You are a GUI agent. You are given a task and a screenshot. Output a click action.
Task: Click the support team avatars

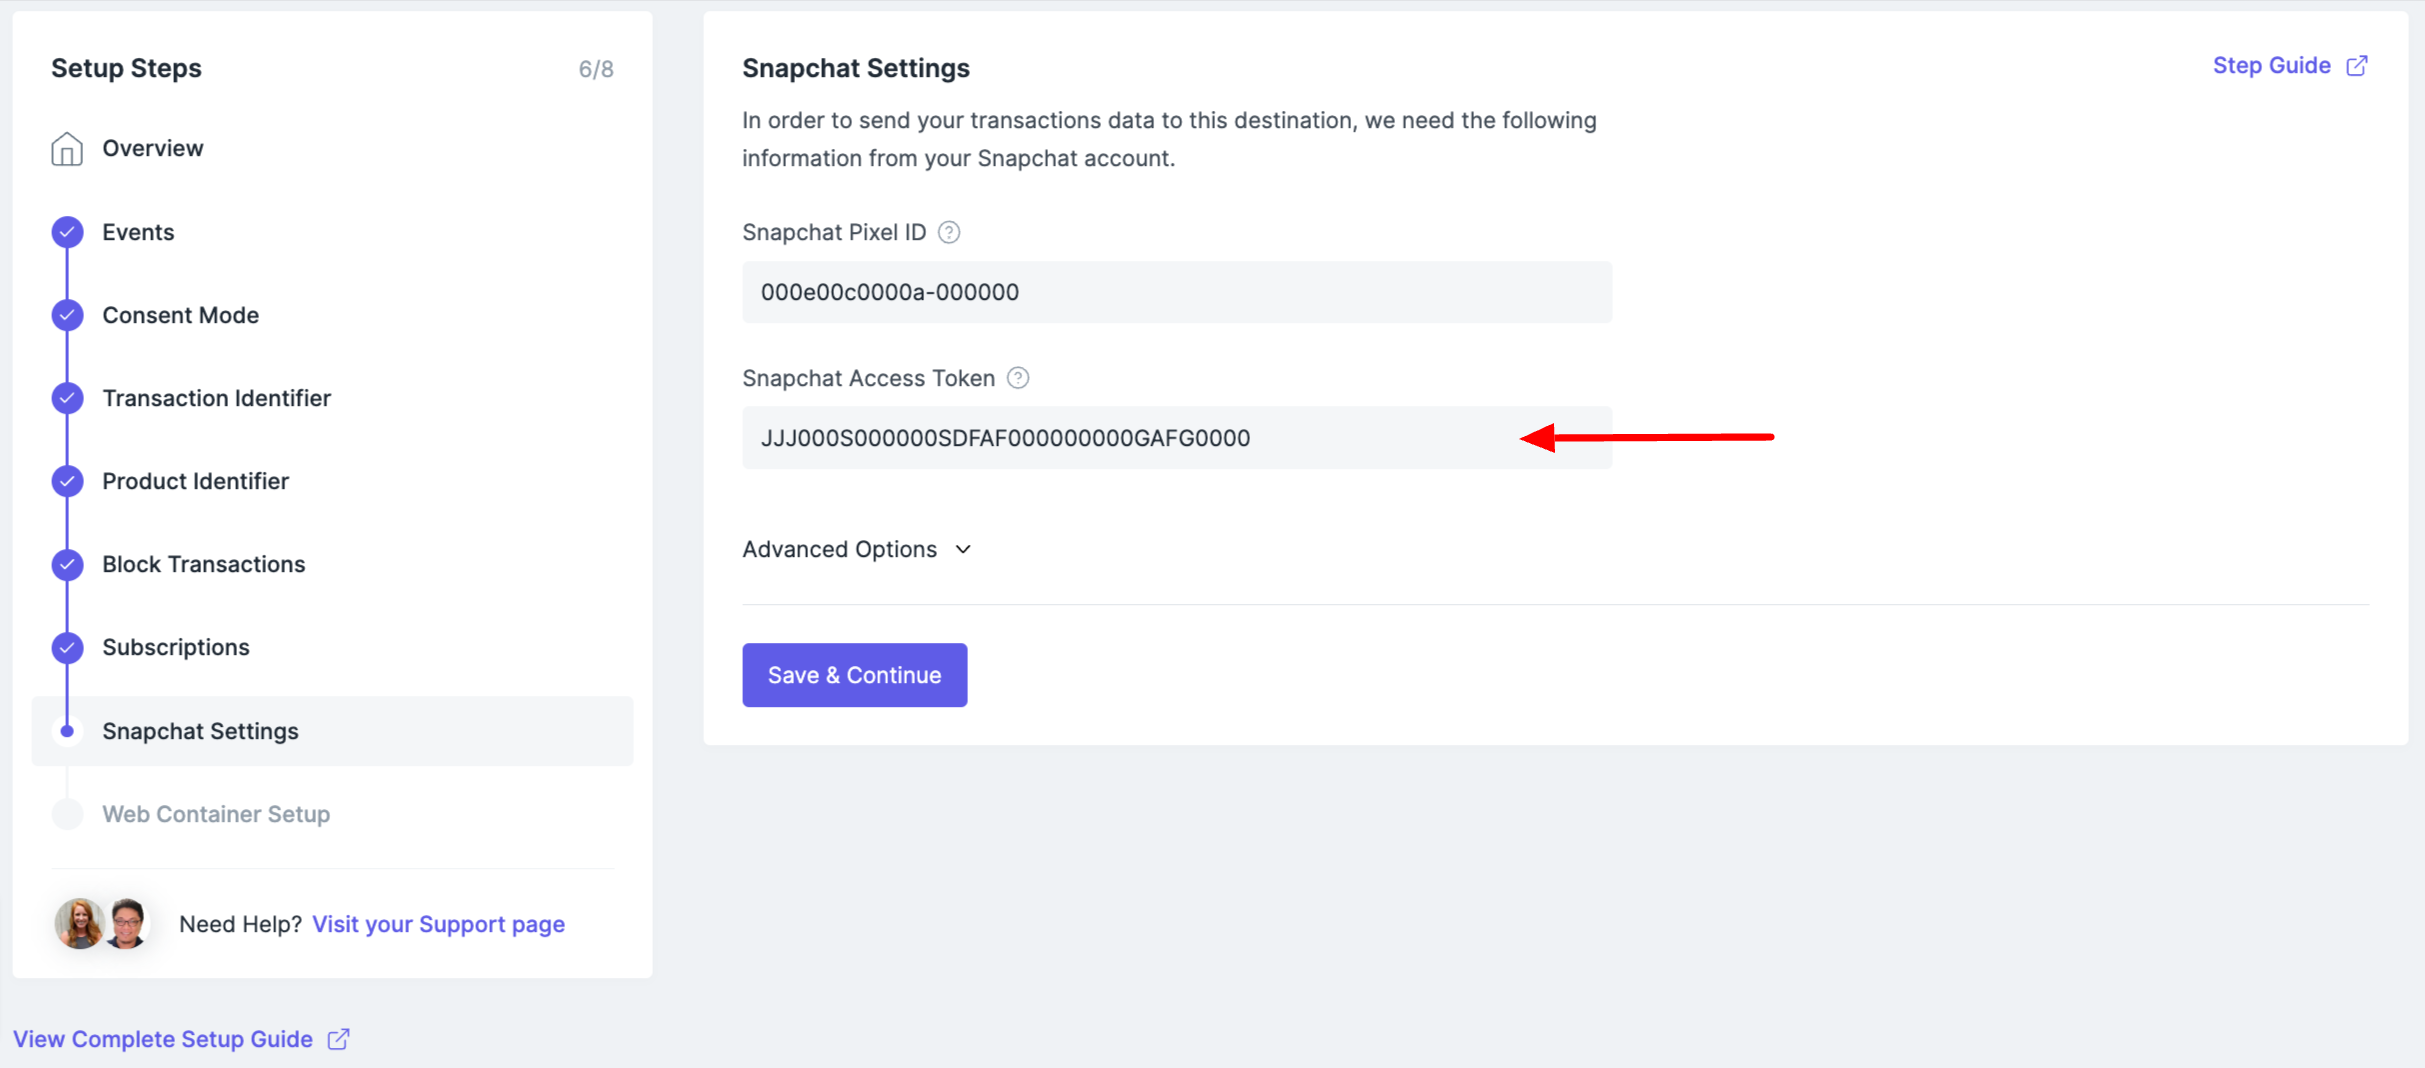(102, 923)
